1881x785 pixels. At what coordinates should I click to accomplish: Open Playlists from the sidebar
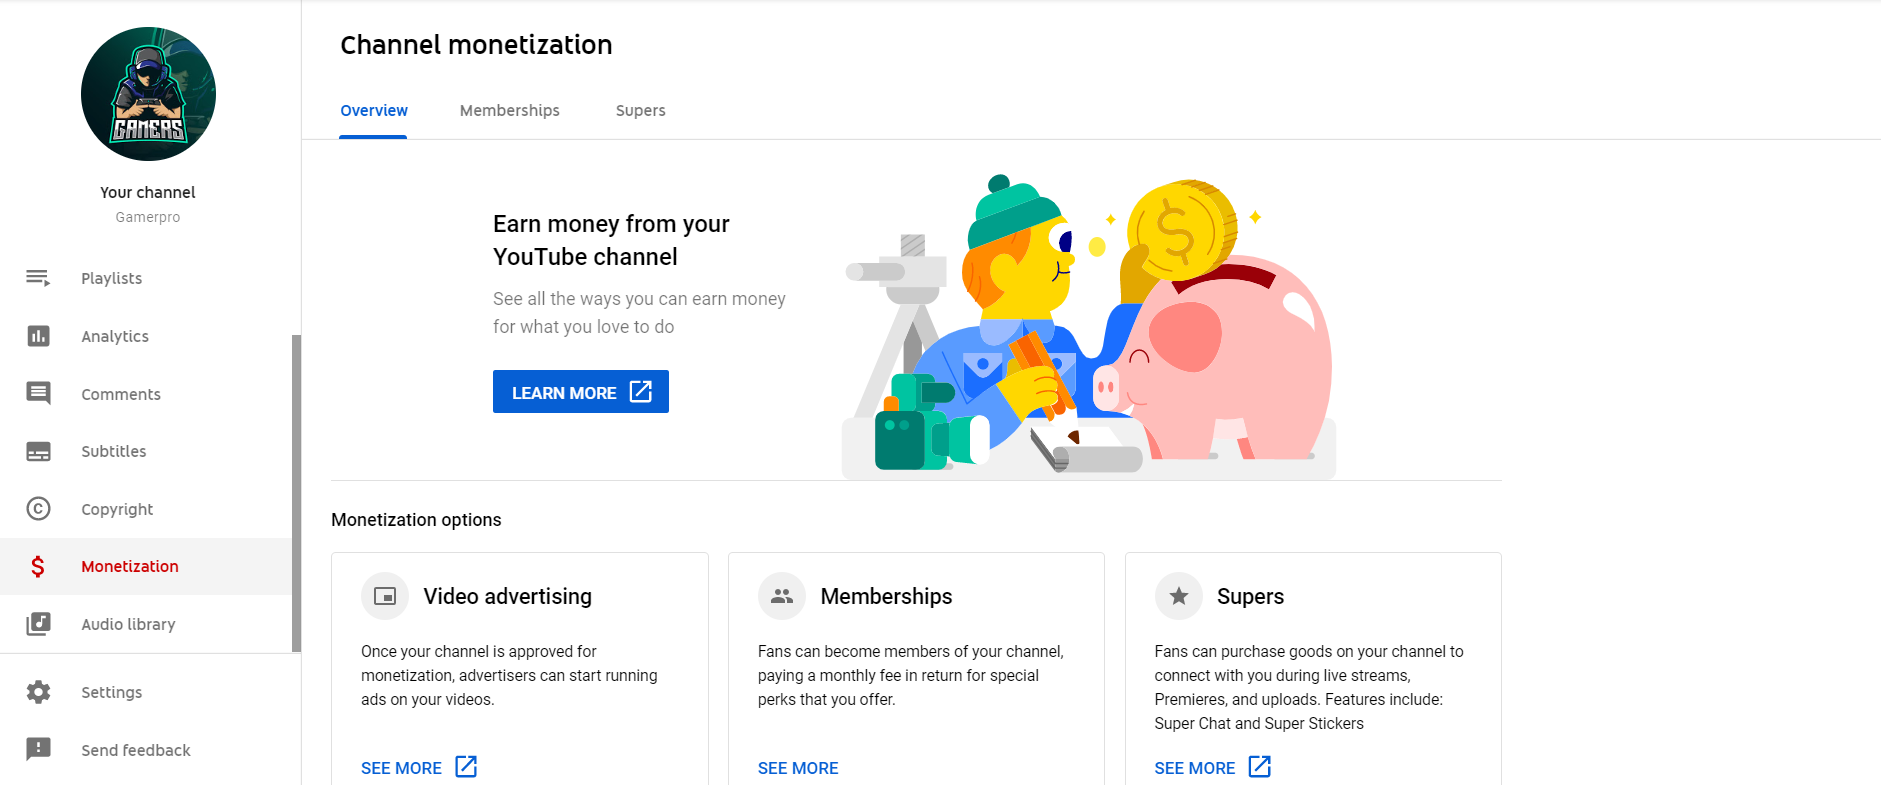(146, 278)
